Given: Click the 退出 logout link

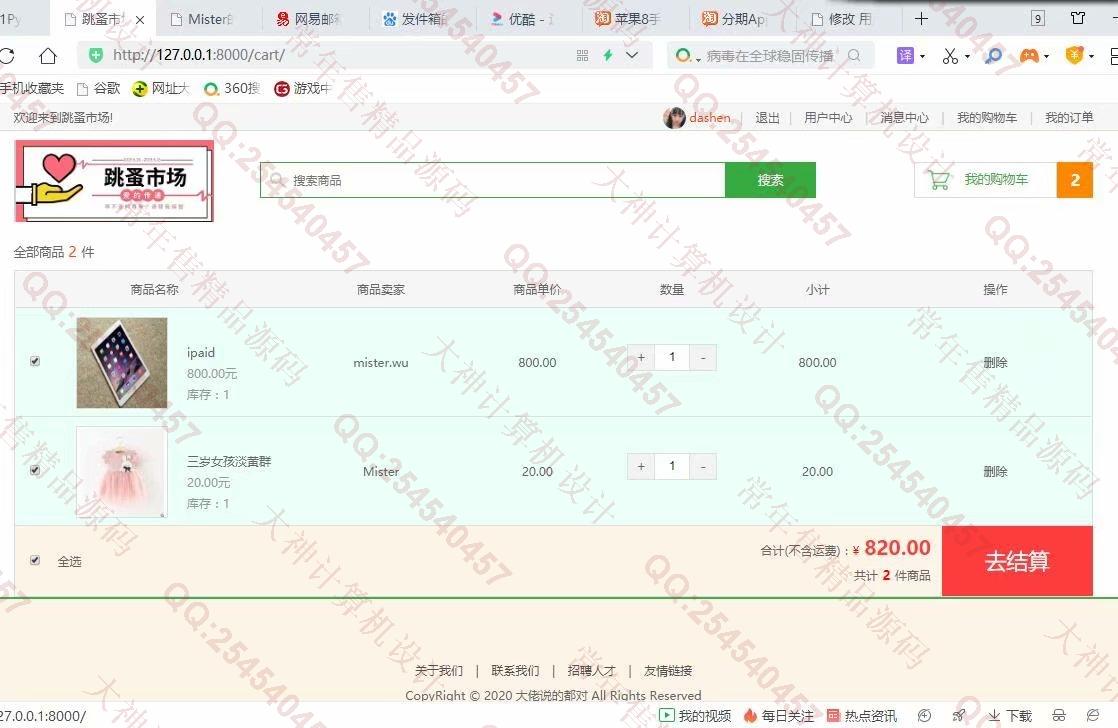Looking at the screenshot, I should pyautogui.click(x=767, y=118).
